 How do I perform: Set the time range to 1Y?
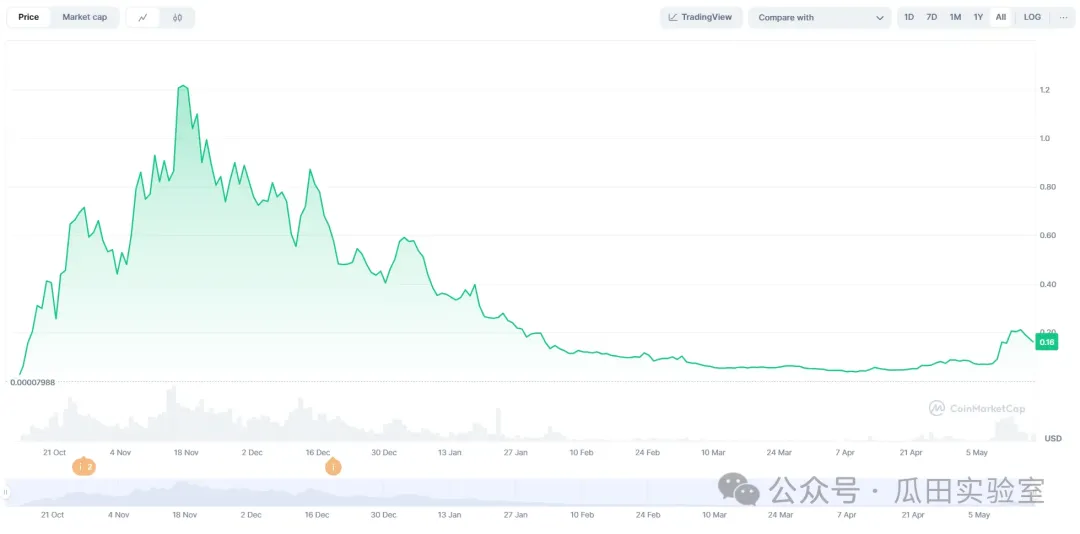click(x=978, y=17)
